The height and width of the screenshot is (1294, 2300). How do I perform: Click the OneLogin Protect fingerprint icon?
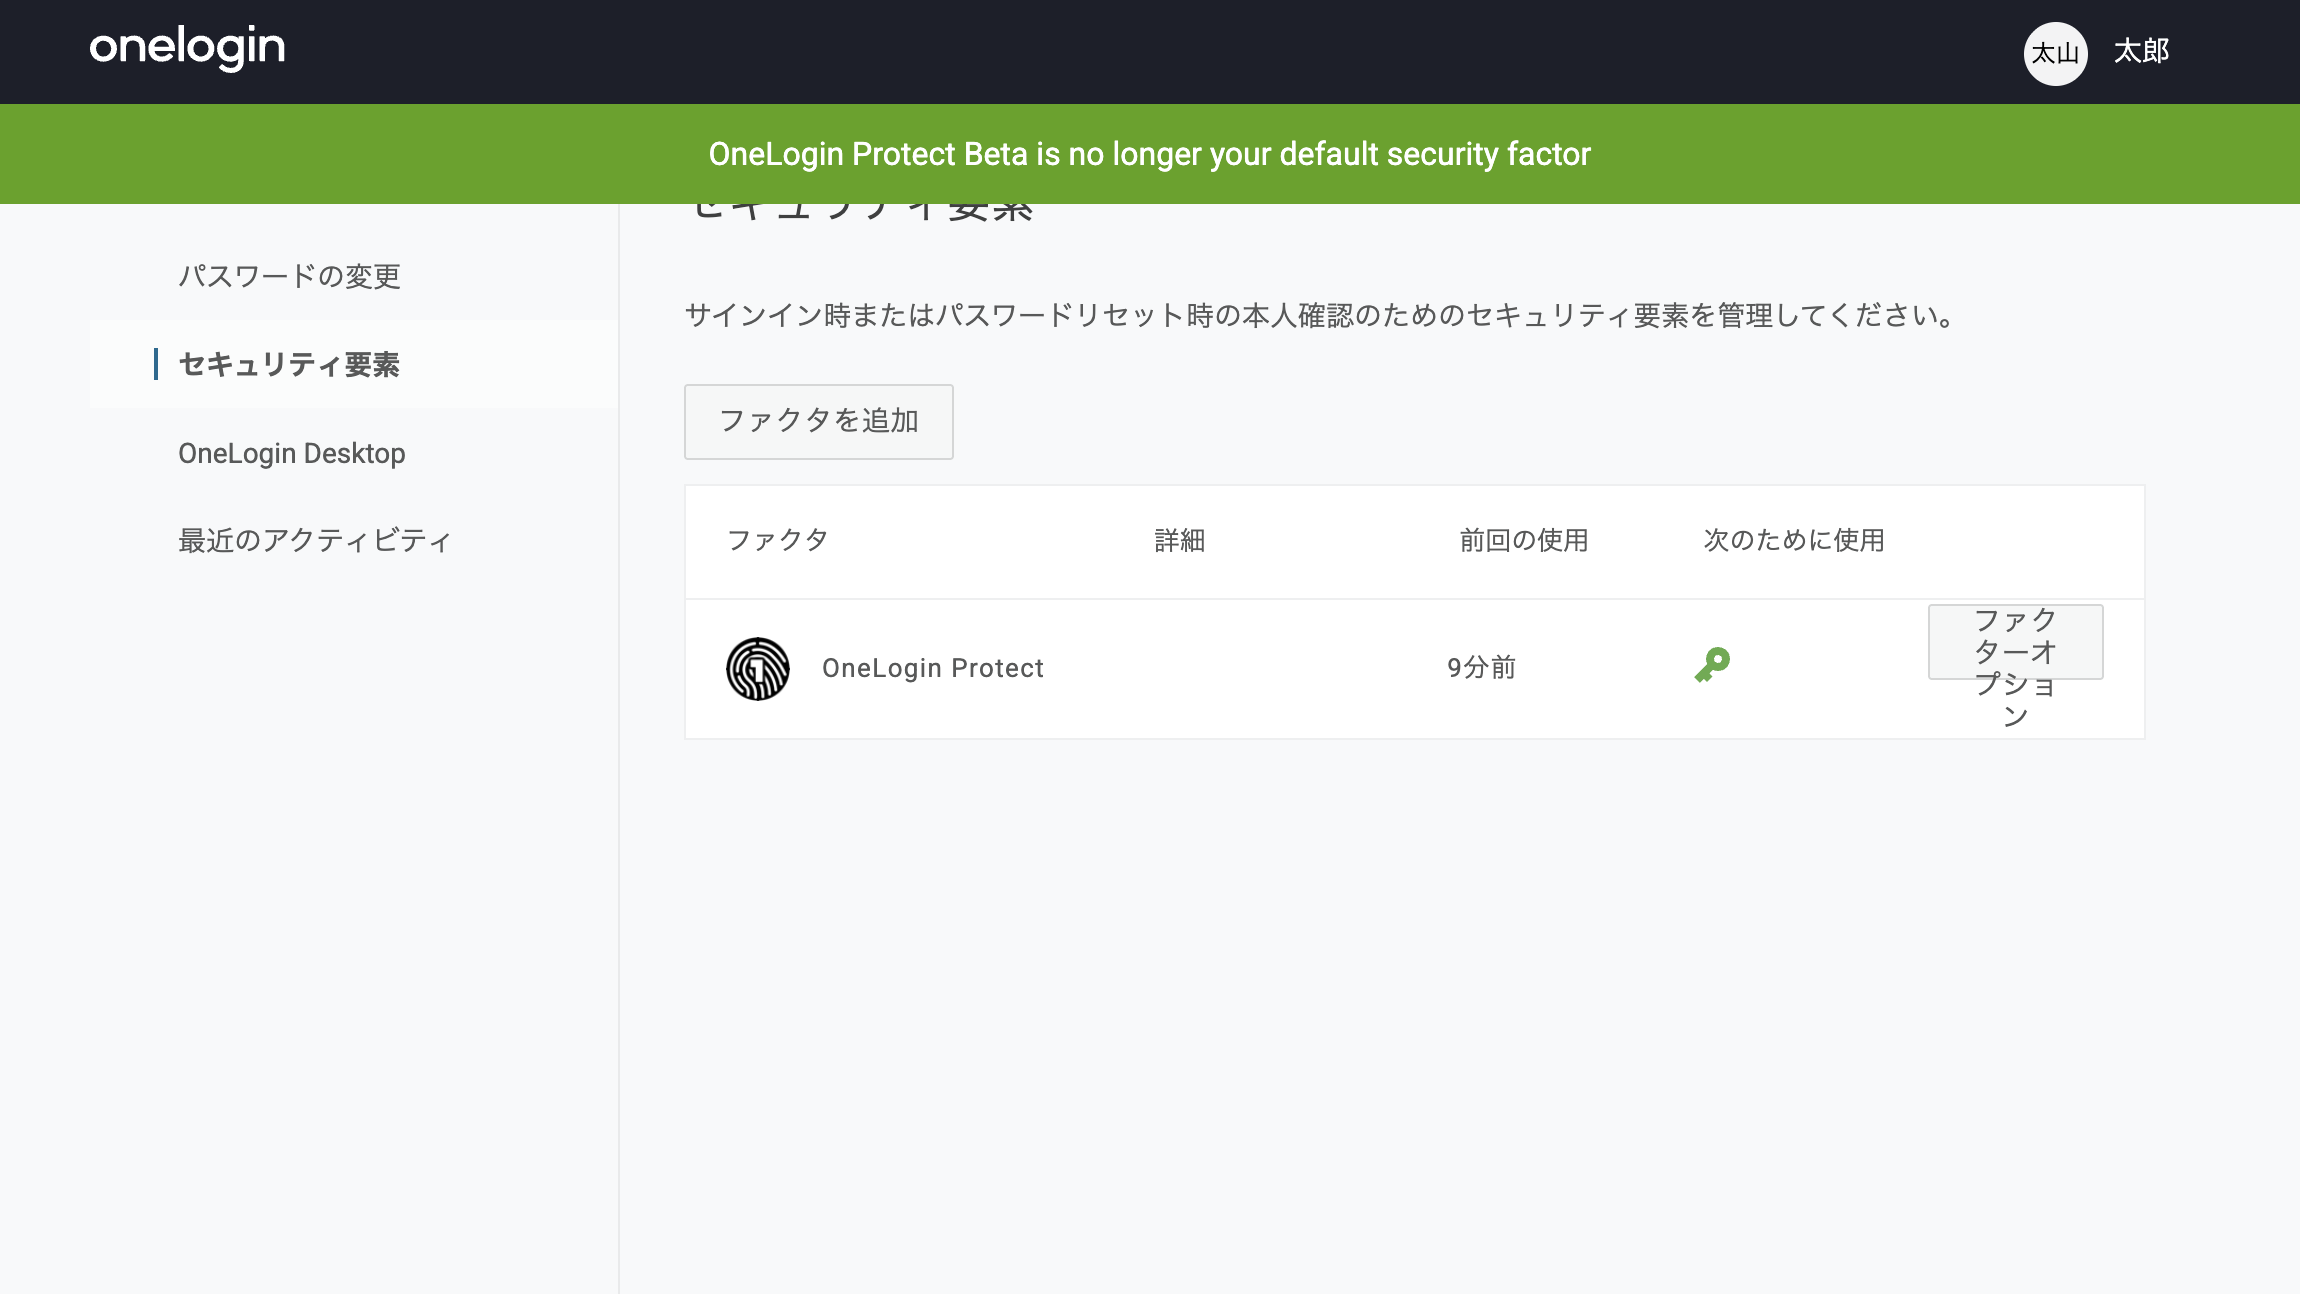click(x=758, y=669)
